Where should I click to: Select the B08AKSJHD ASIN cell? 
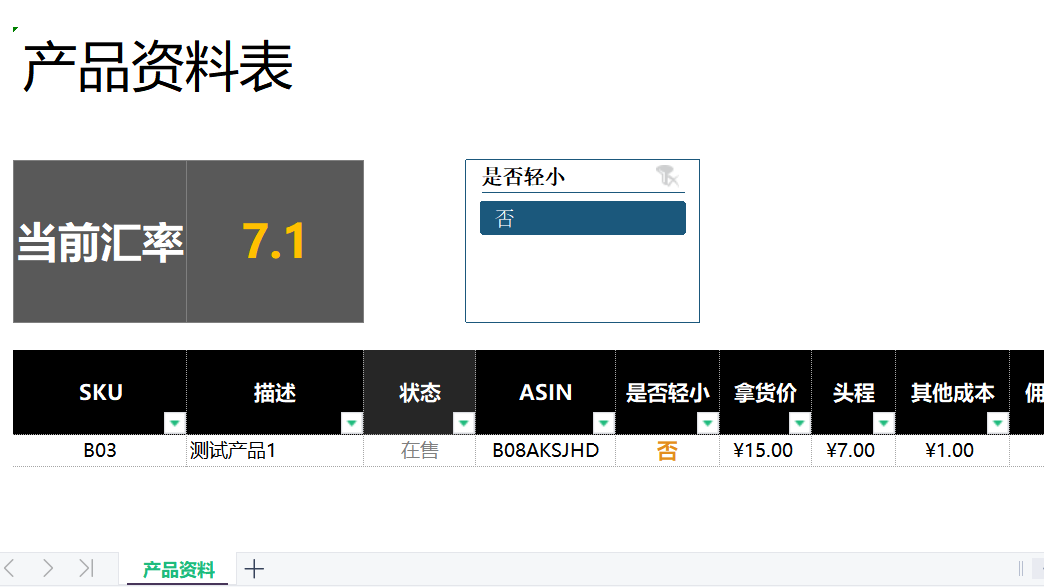[545, 451]
